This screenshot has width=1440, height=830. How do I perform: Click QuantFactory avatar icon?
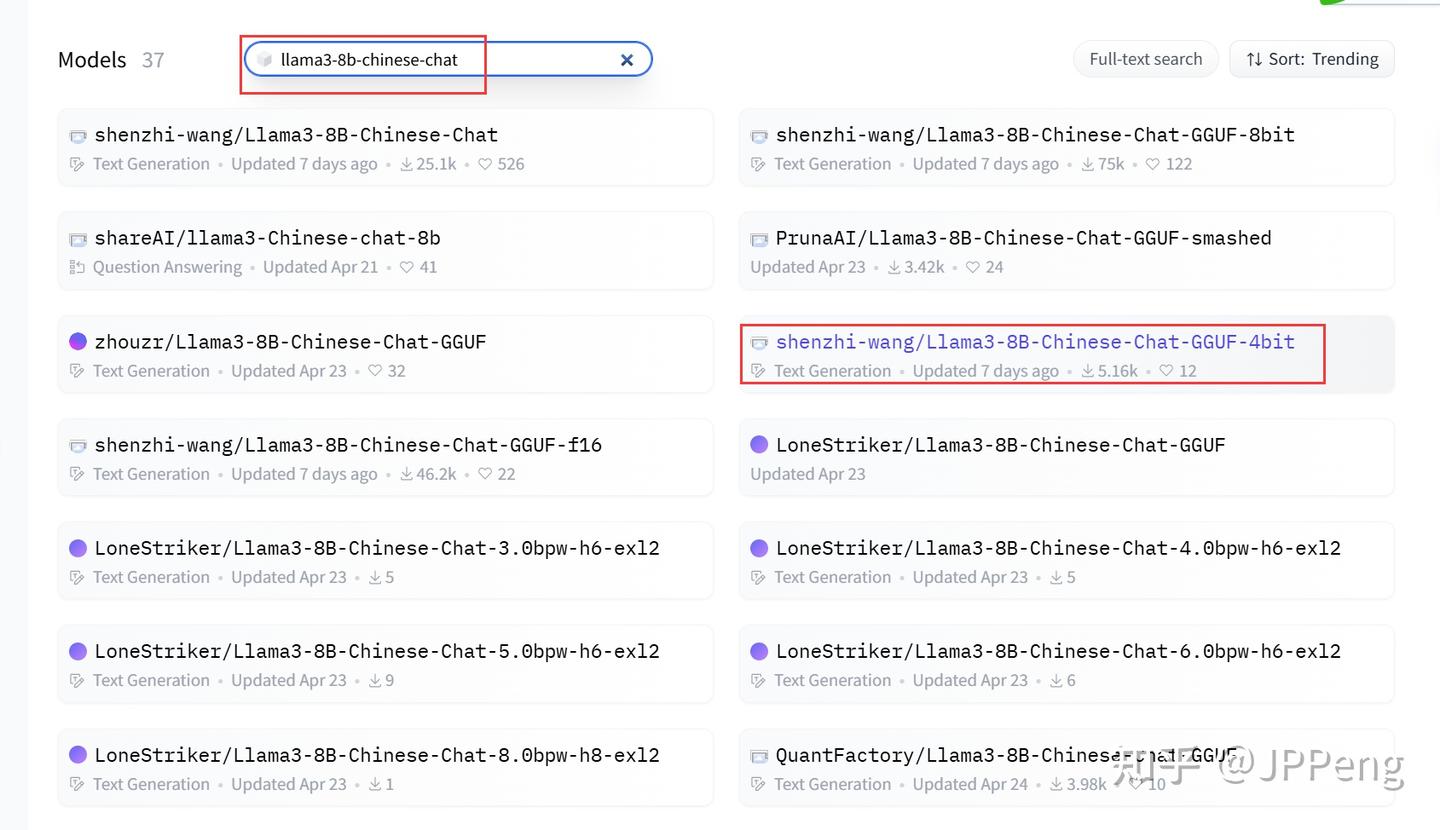(759, 755)
